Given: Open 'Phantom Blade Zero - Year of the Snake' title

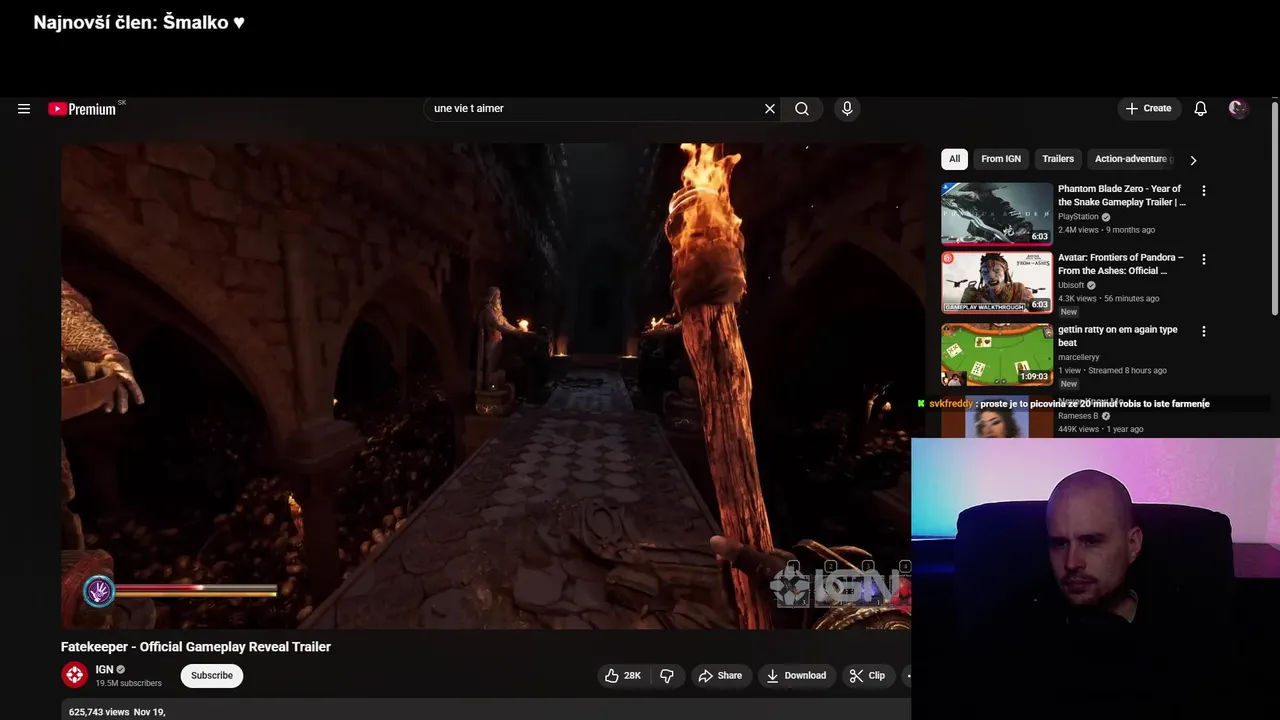Looking at the screenshot, I should click(x=1121, y=195).
